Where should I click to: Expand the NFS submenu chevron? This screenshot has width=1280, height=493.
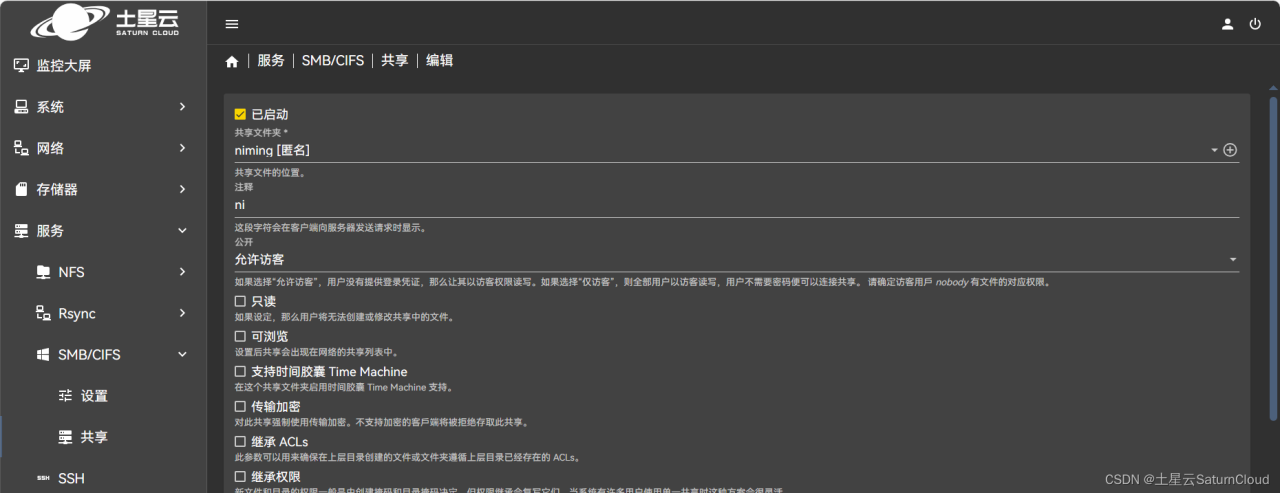(x=182, y=272)
